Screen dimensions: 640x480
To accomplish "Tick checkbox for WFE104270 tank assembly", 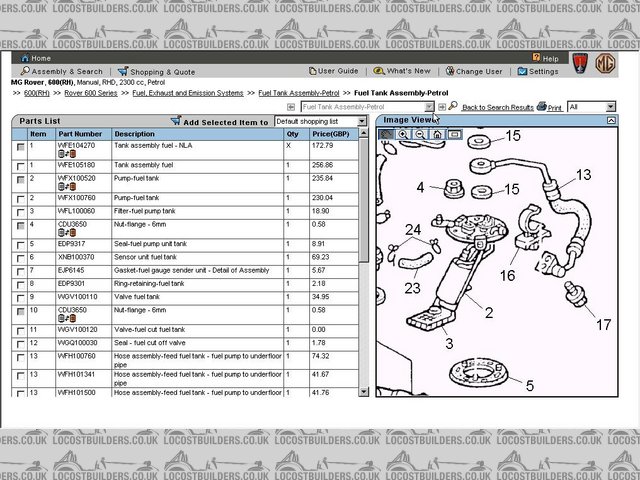I will coord(20,147).
